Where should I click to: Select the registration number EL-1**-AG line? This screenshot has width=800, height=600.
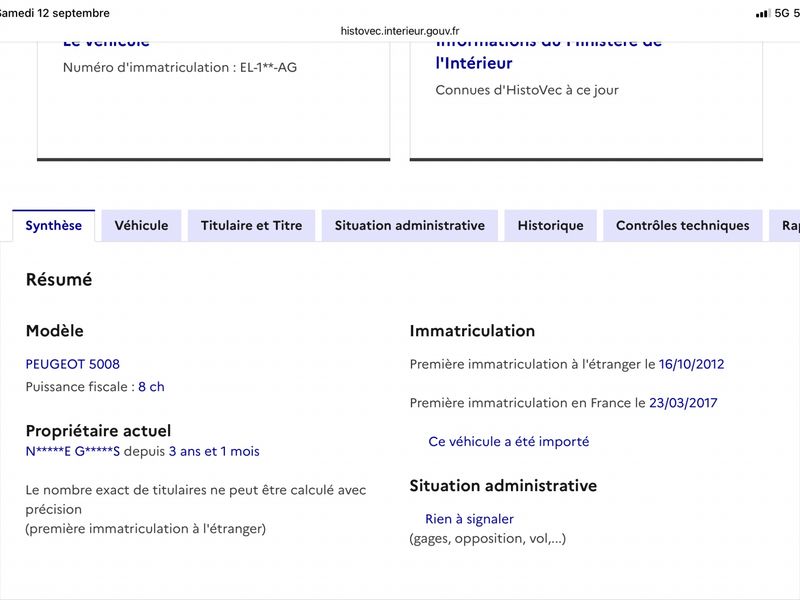click(x=180, y=67)
